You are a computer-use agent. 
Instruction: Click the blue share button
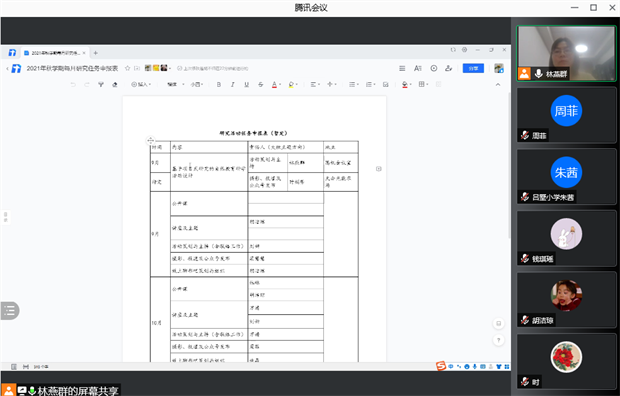point(473,68)
